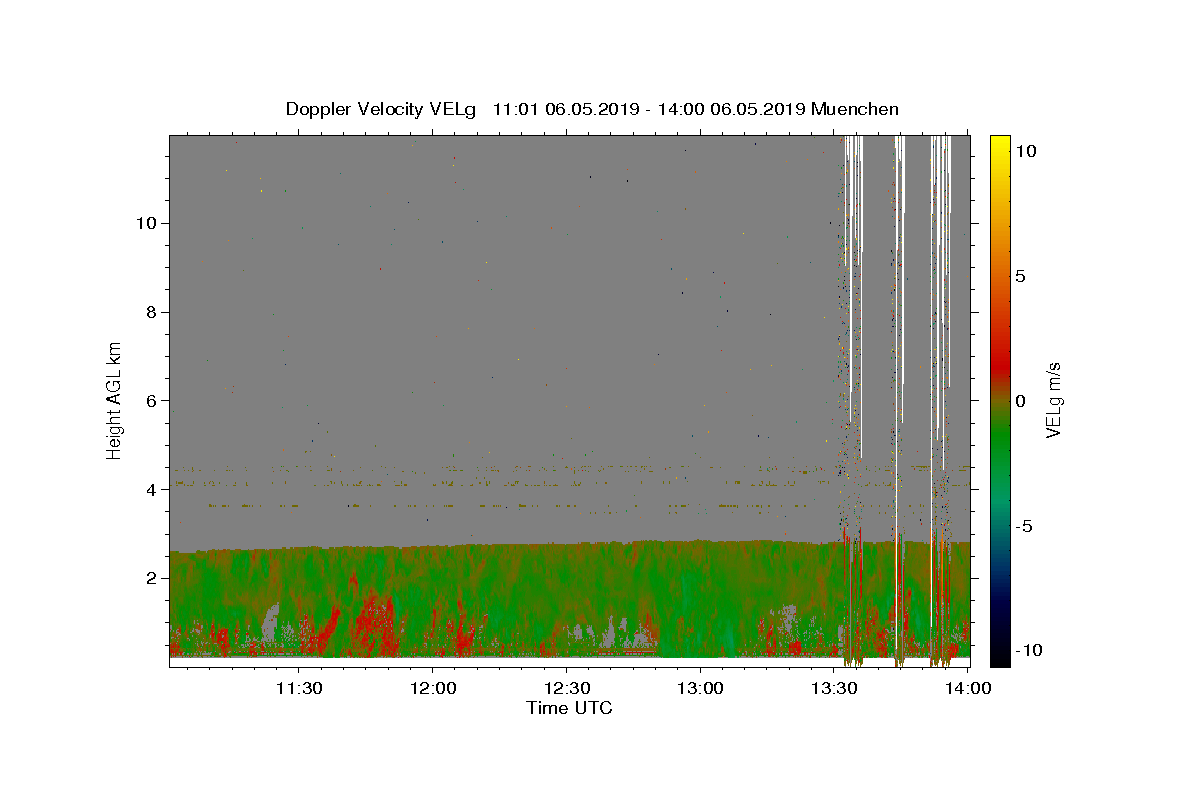Click the colorbar tick label '-10'

click(1027, 650)
